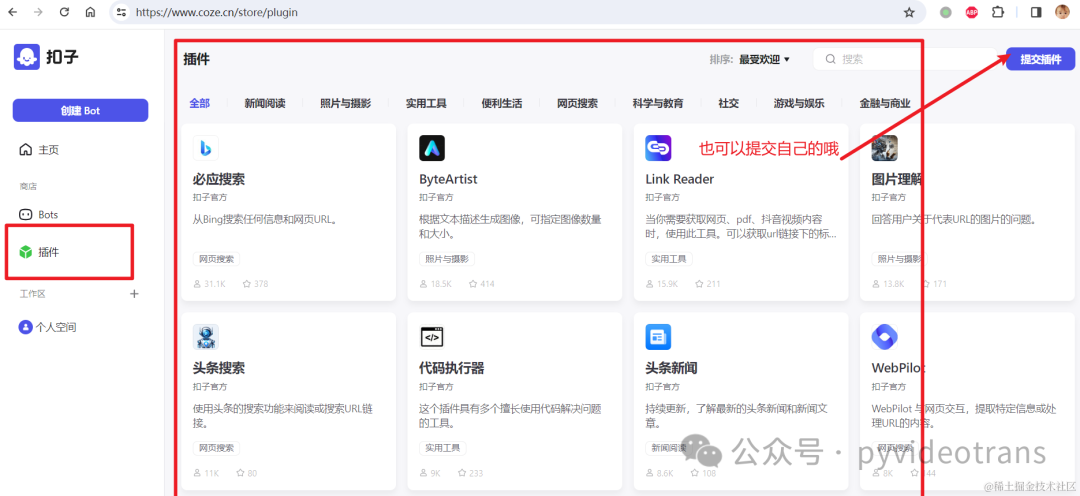Click the 31.1K users count on 必应搜索

(214, 284)
